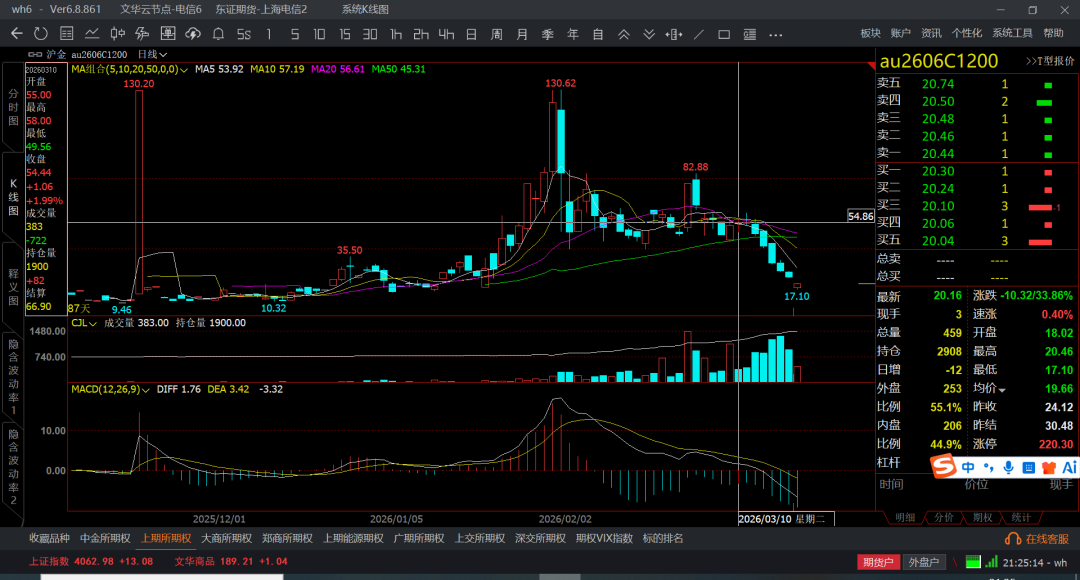This screenshot has height=580, width=1080.
Task: Click the 期货户 account button
Action: click(x=877, y=562)
